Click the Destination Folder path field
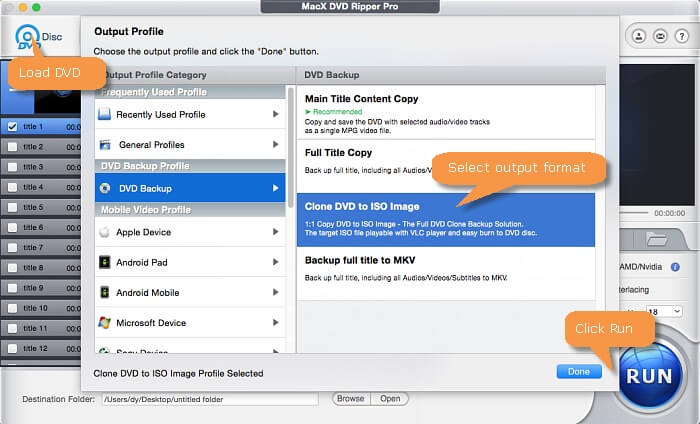700x424 pixels. pos(210,399)
